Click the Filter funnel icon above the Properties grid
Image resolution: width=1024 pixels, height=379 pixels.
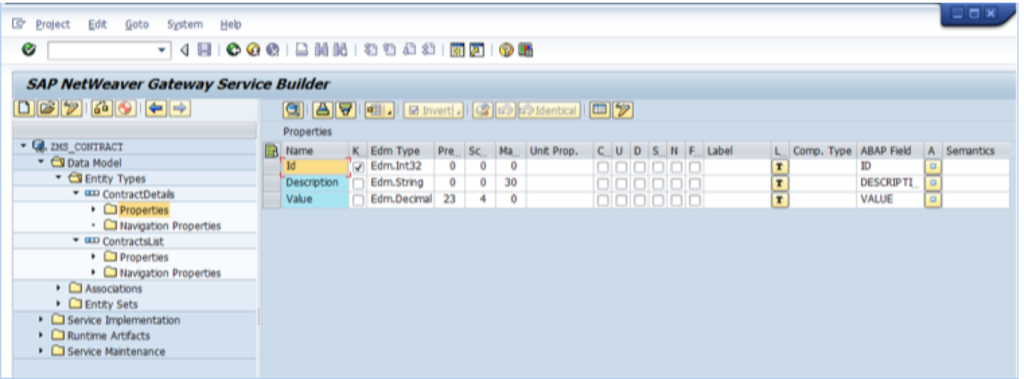345,110
